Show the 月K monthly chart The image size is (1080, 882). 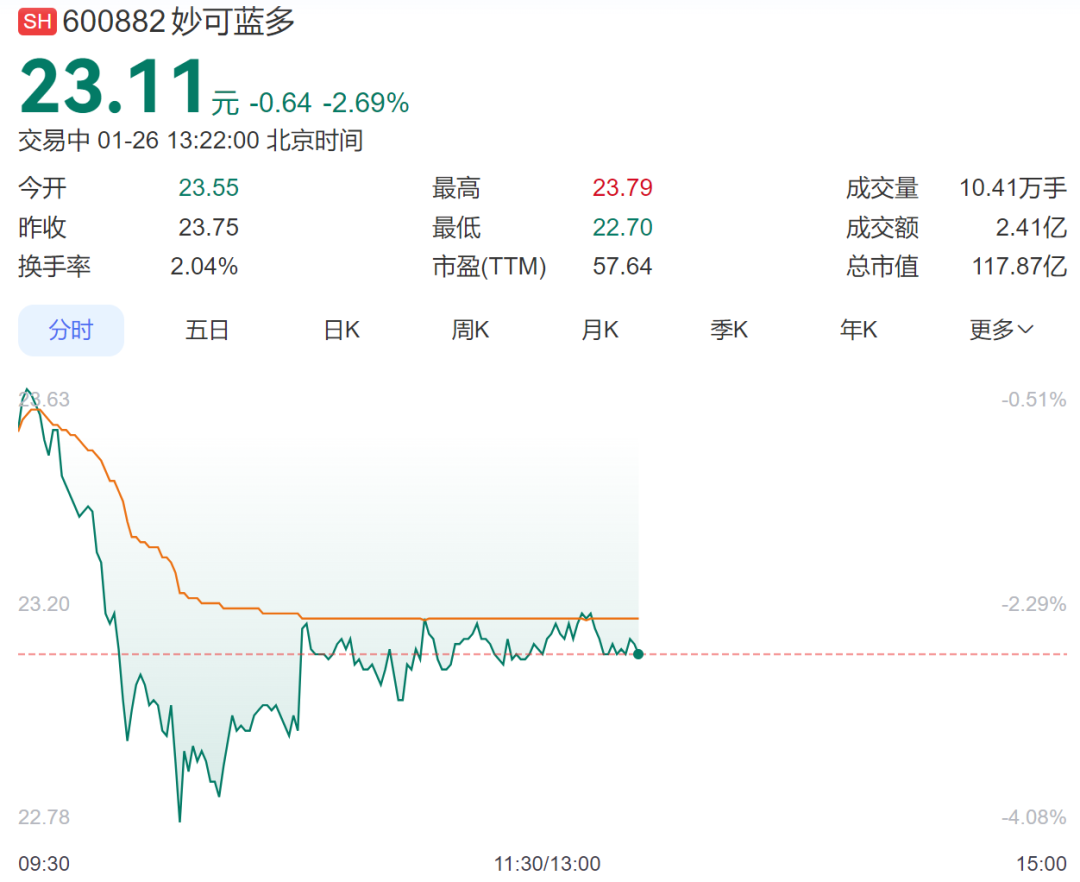600,330
